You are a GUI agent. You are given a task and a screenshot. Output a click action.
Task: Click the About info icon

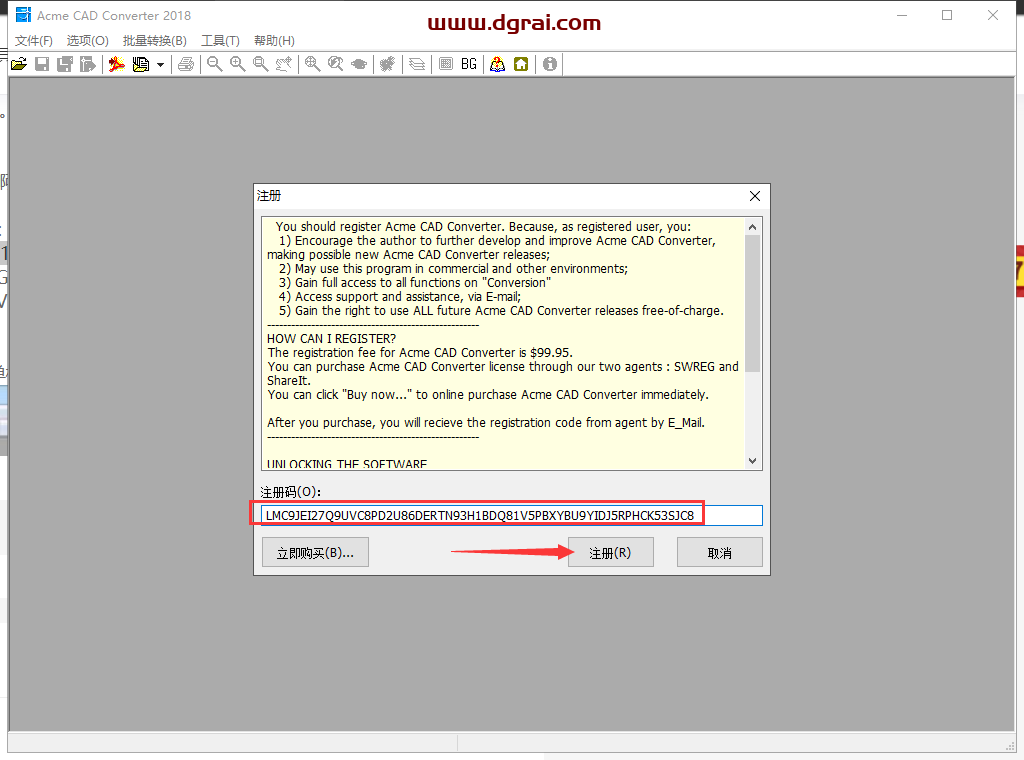(x=550, y=64)
